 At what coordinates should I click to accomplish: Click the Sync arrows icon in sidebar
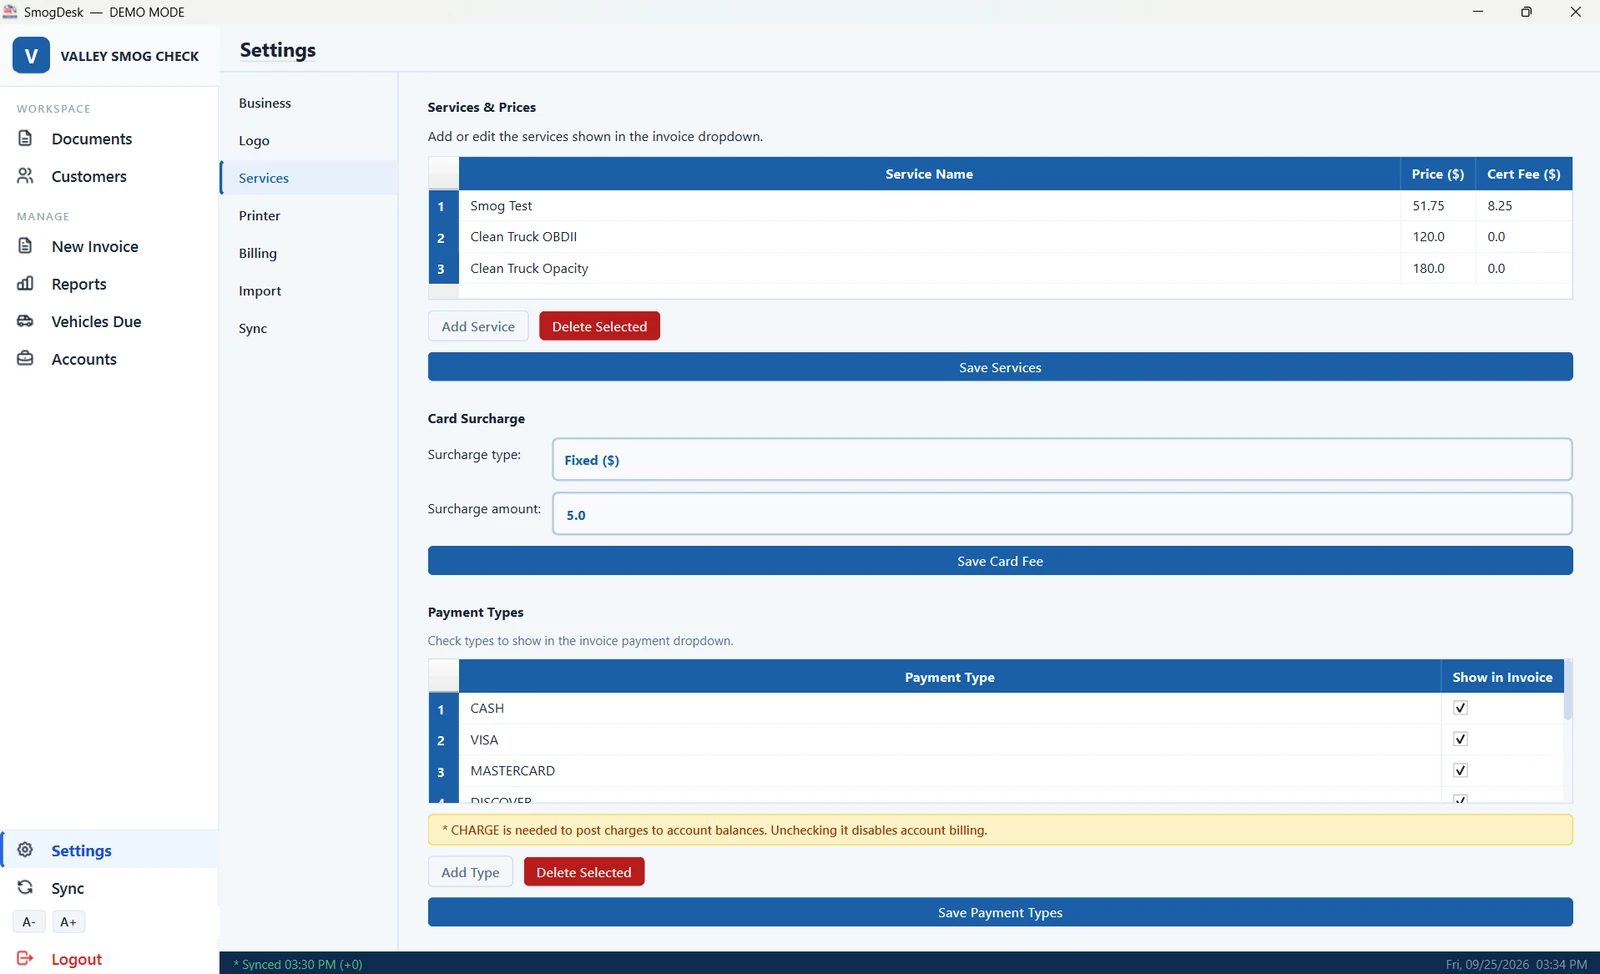click(26, 888)
